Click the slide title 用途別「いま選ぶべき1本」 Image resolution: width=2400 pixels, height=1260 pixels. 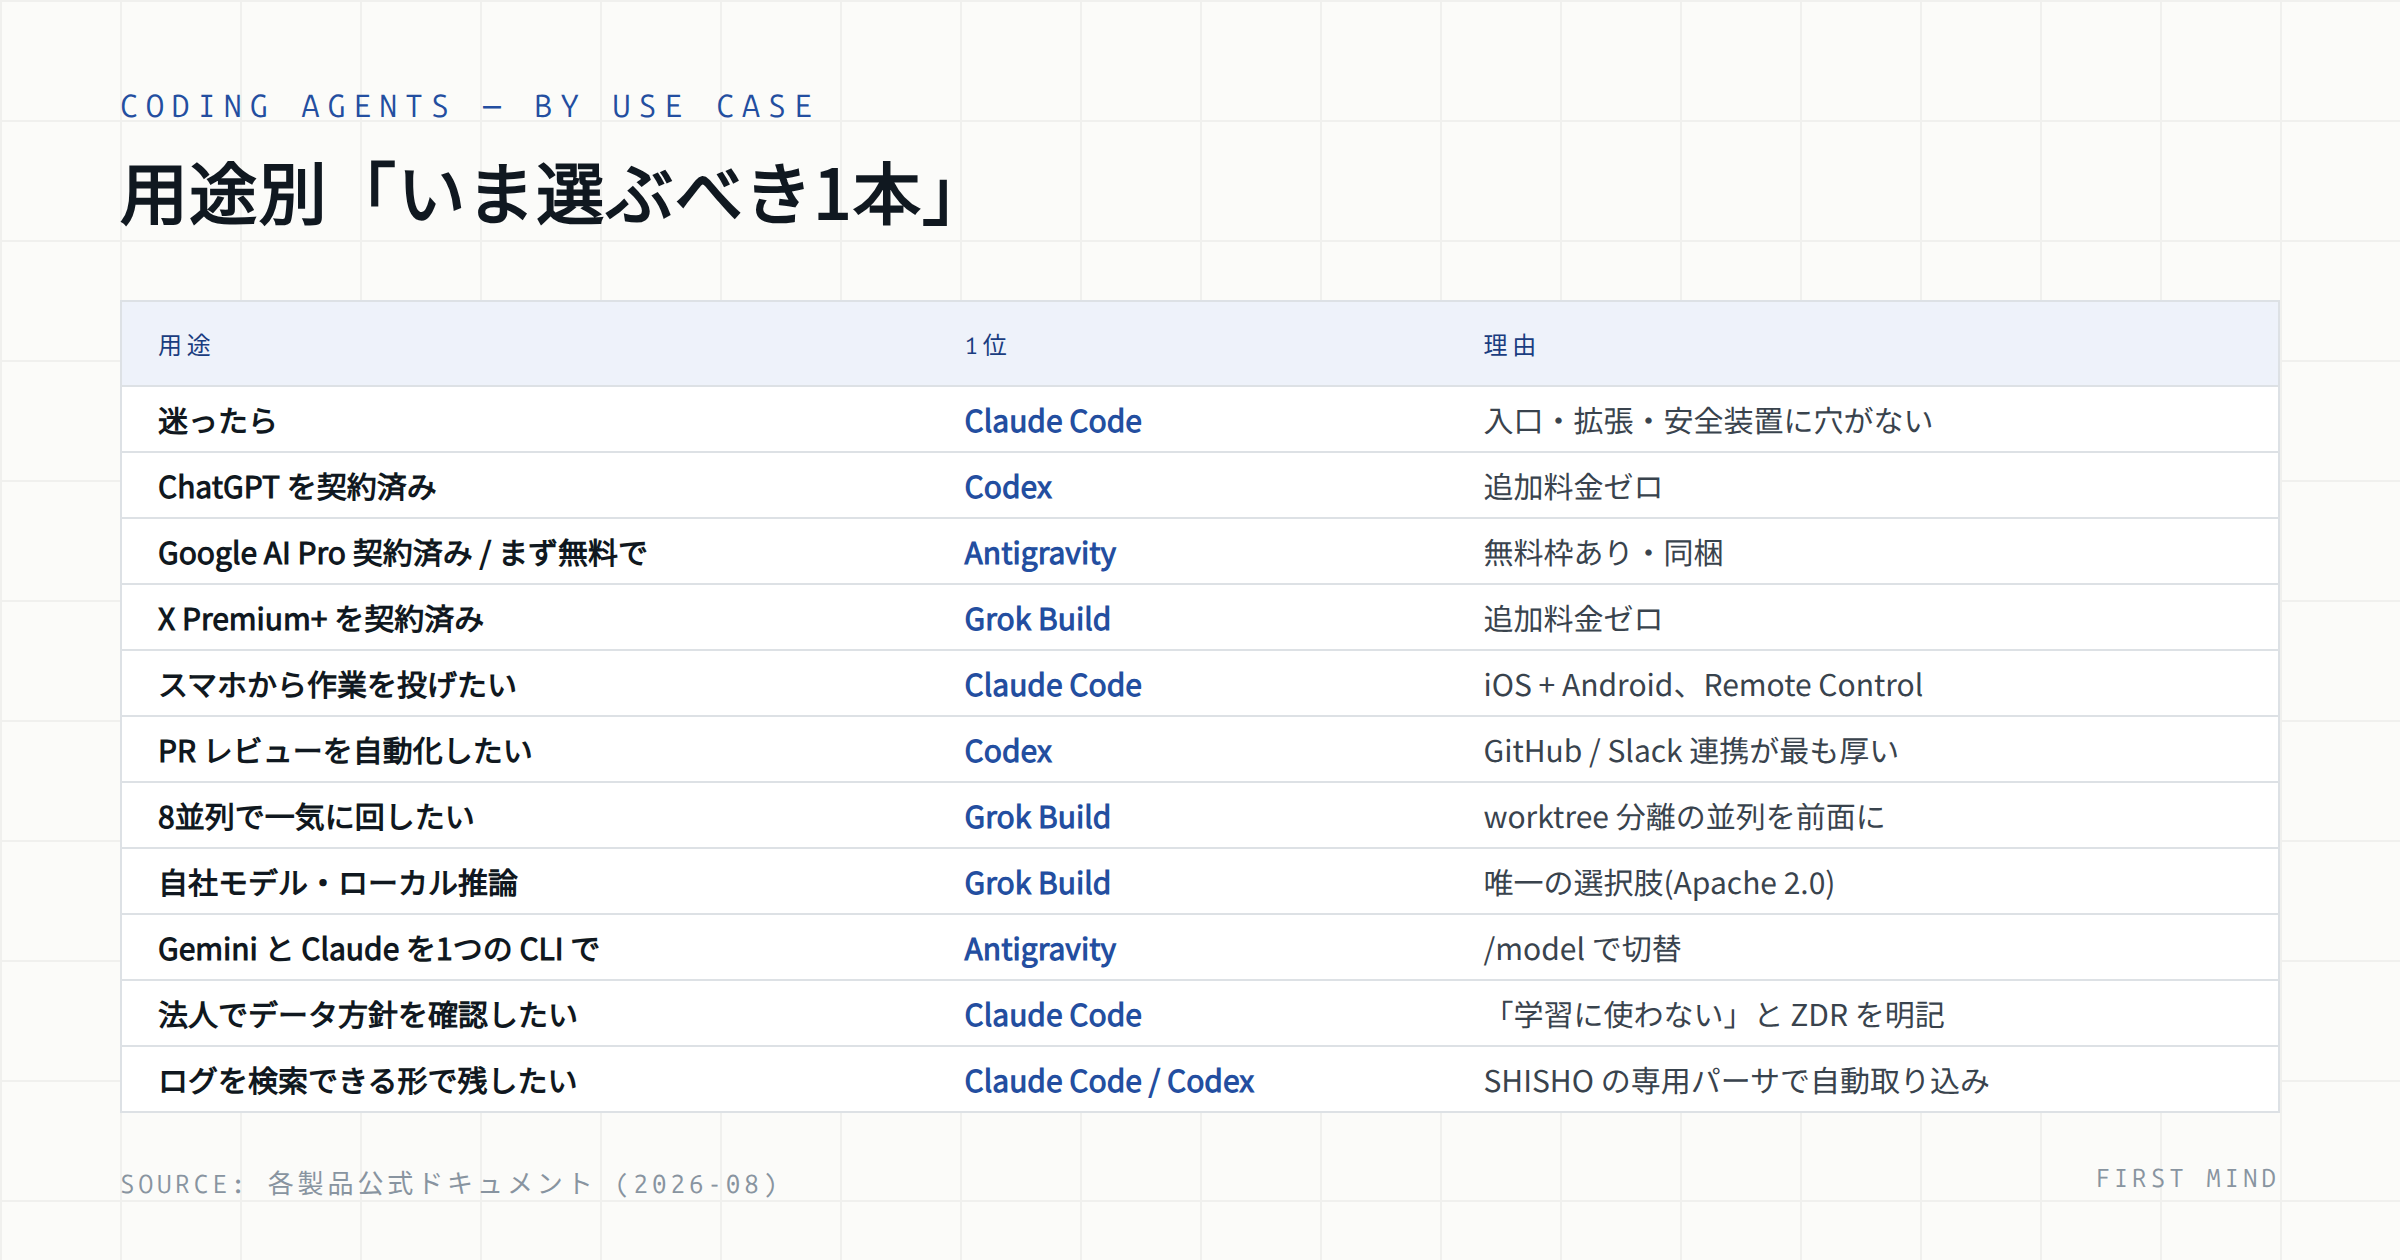coord(540,194)
